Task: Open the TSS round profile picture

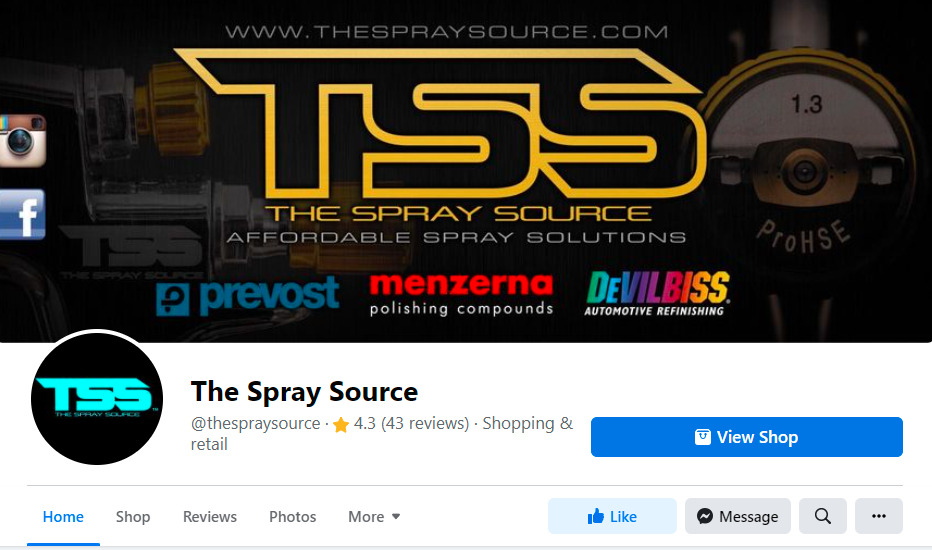Action: click(x=97, y=398)
